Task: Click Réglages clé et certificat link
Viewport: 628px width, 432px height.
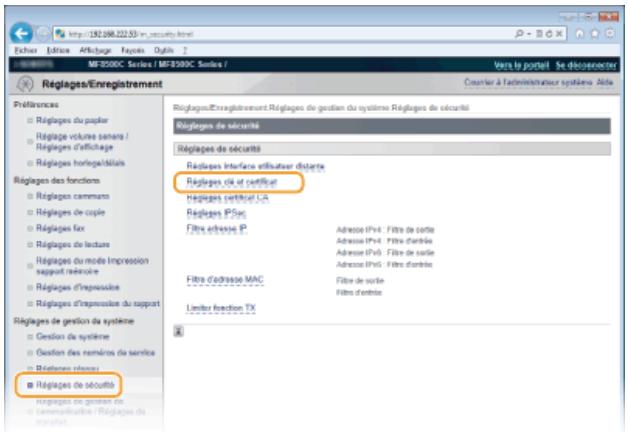Action: (x=231, y=182)
